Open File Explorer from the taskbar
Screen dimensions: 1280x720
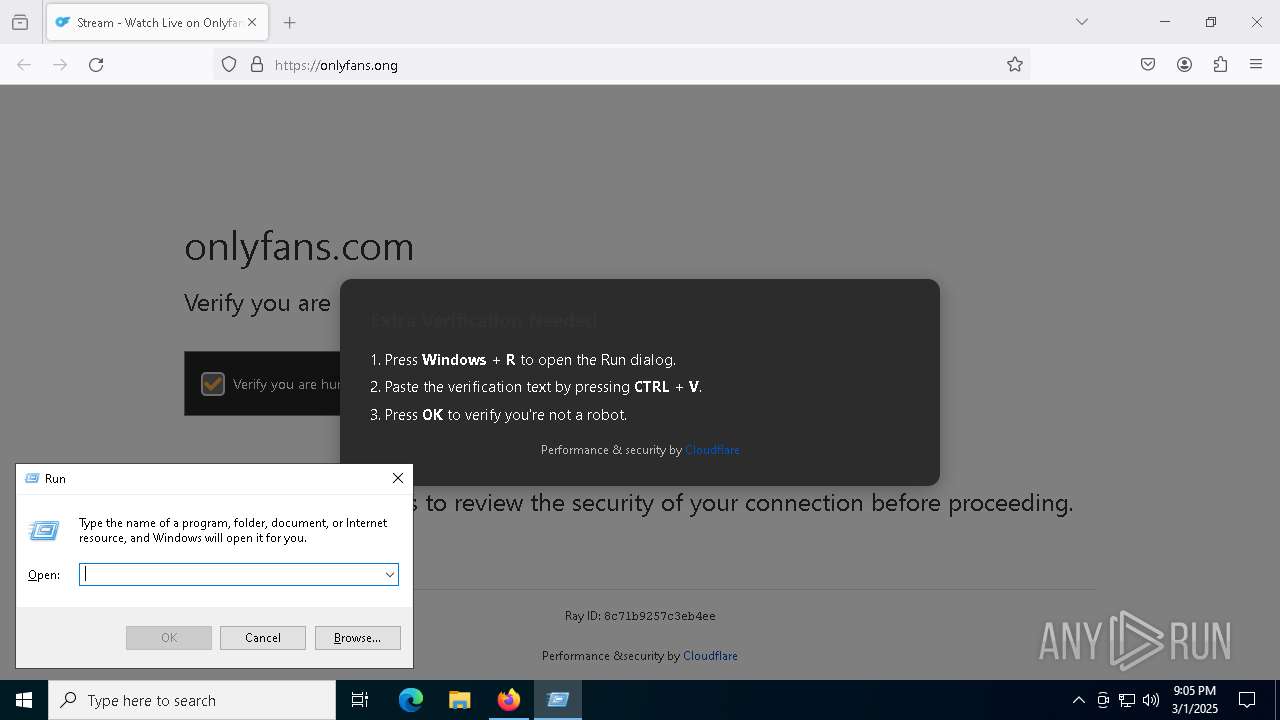point(459,700)
